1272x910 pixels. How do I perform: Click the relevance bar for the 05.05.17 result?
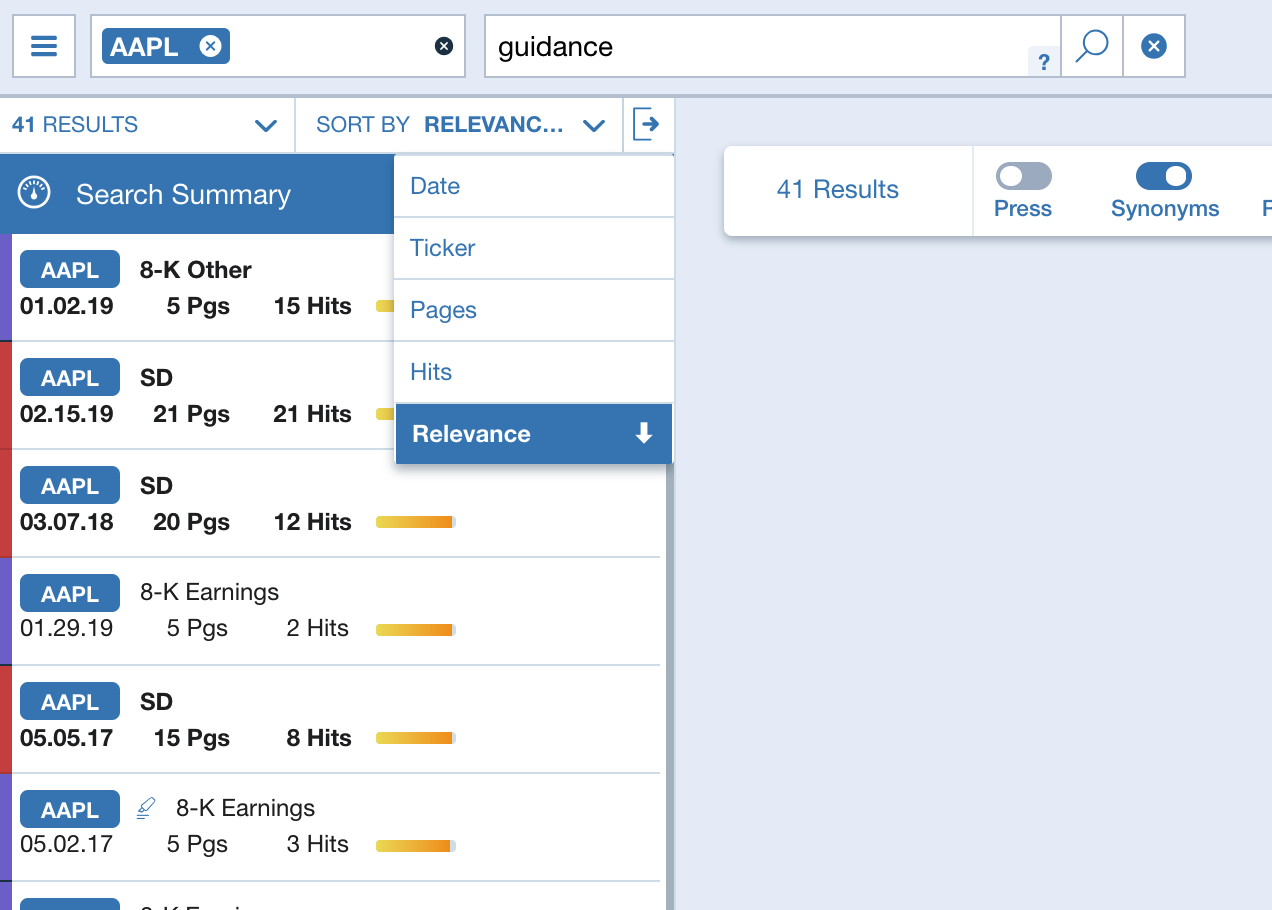416,738
